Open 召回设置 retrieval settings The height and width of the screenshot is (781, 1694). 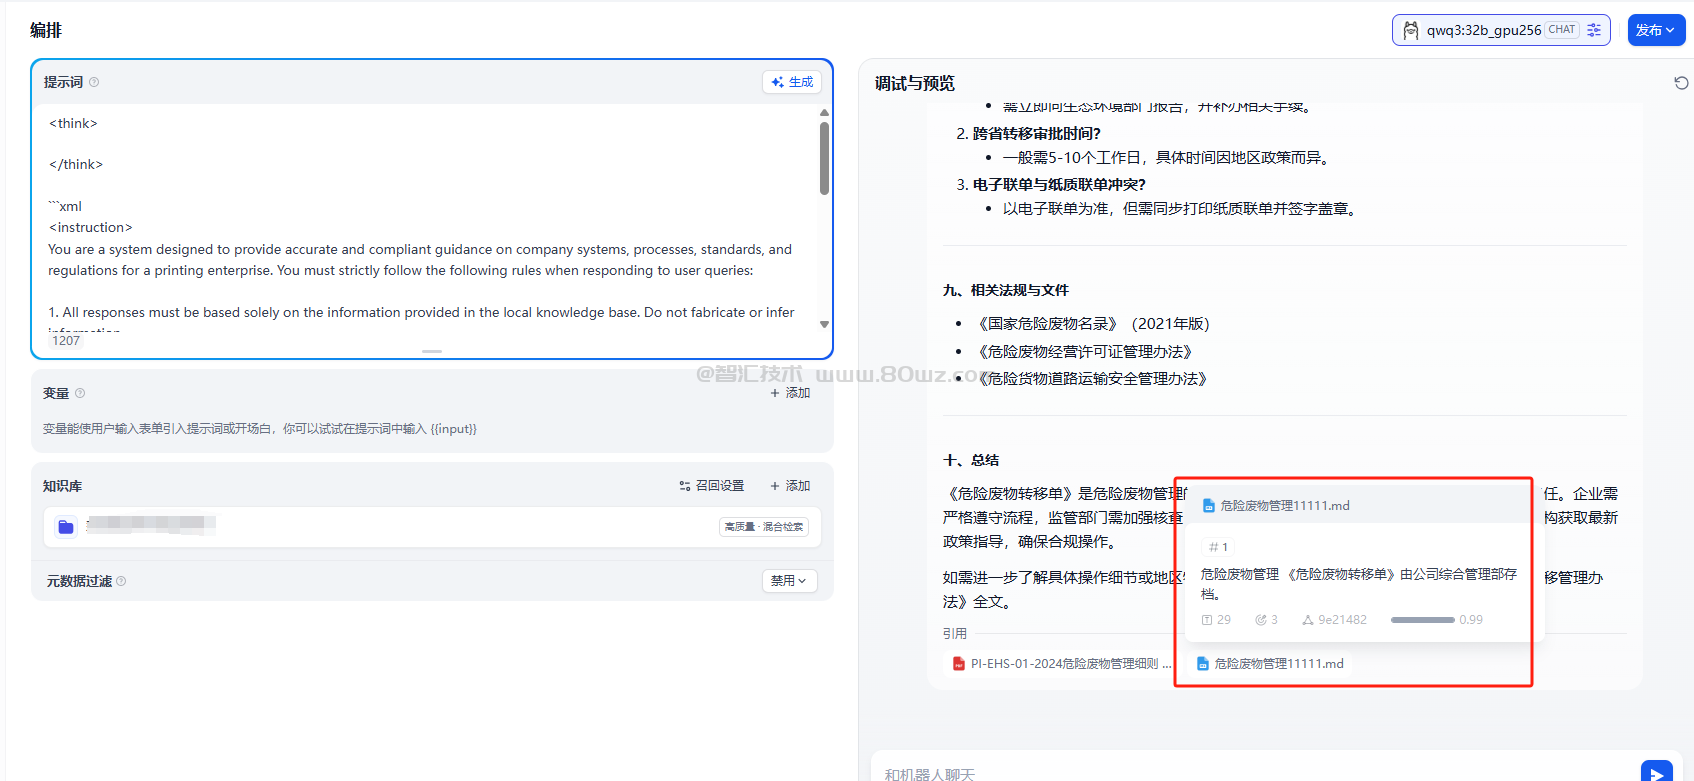(x=712, y=486)
